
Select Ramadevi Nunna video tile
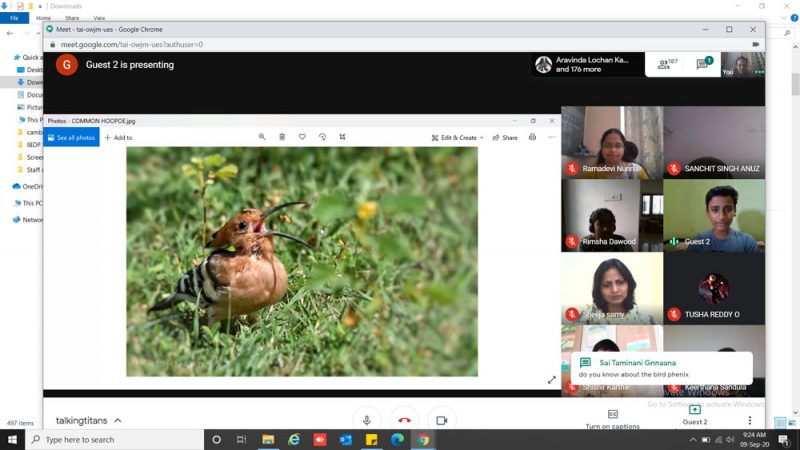[x=612, y=142]
